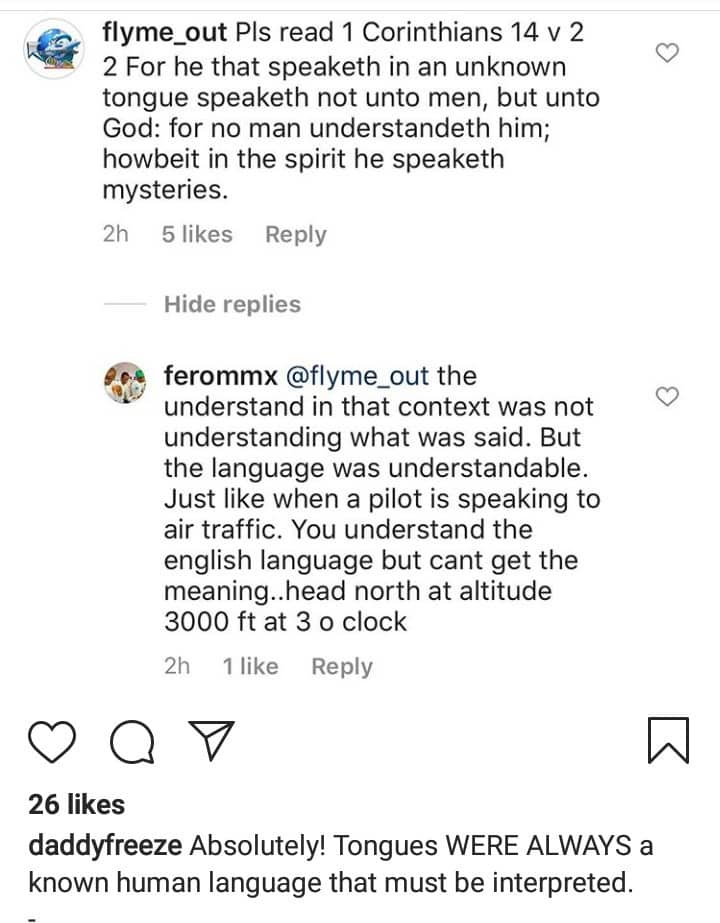Reply to ferommx's comment
The width and height of the screenshot is (720, 923).
click(x=341, y=667)
